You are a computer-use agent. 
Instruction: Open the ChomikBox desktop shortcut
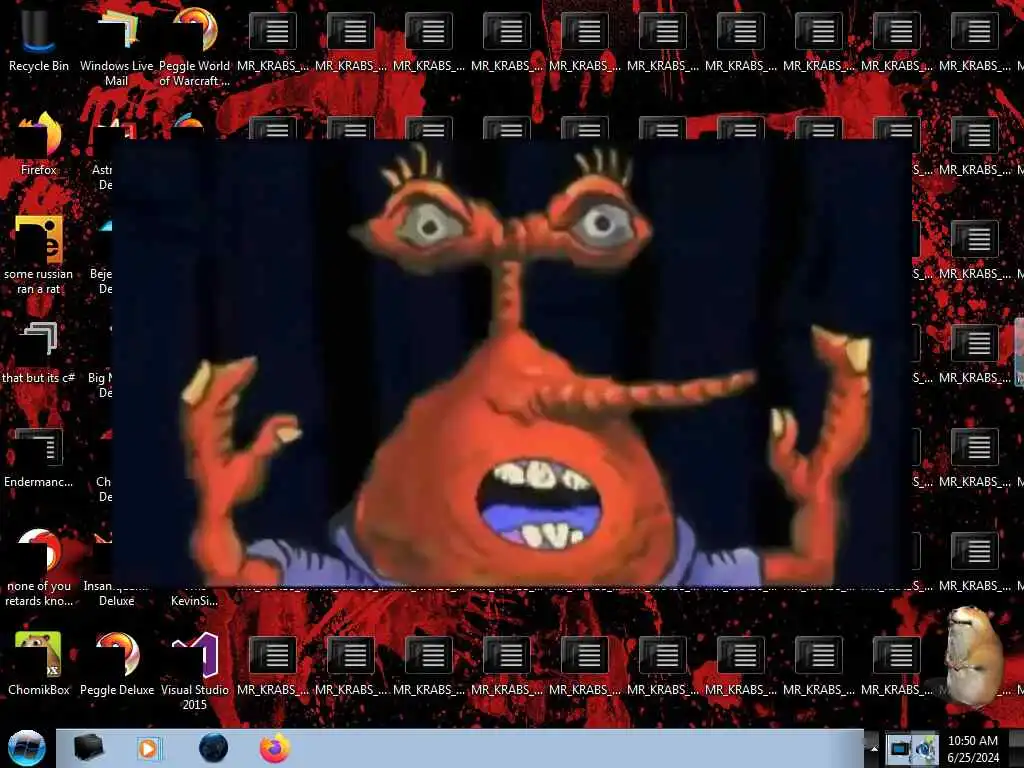[38, 664]
